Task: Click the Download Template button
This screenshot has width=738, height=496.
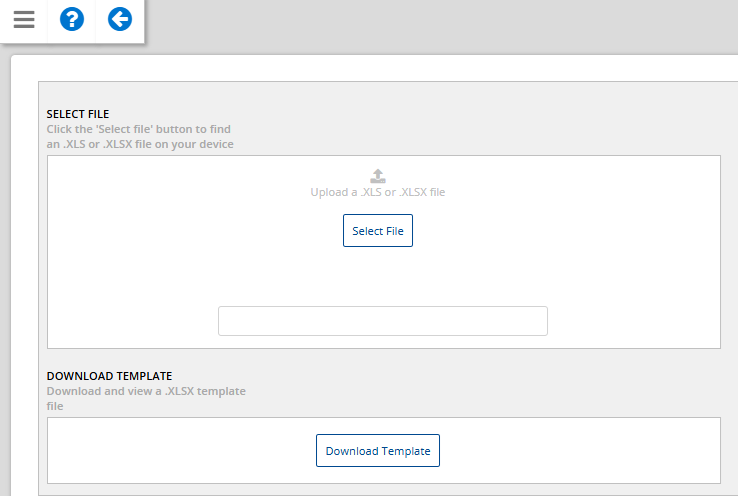Action: pyautogui.click(x=377, y=451)
